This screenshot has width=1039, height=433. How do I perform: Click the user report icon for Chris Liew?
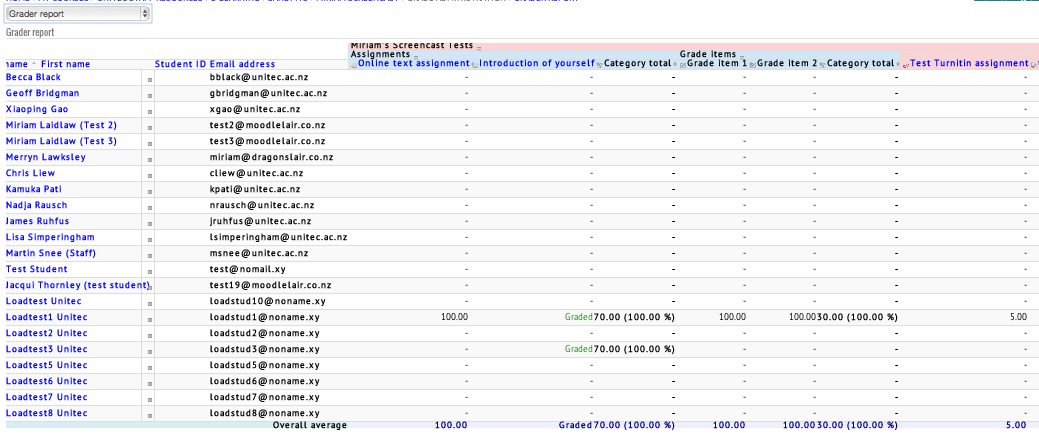point(150,174)
